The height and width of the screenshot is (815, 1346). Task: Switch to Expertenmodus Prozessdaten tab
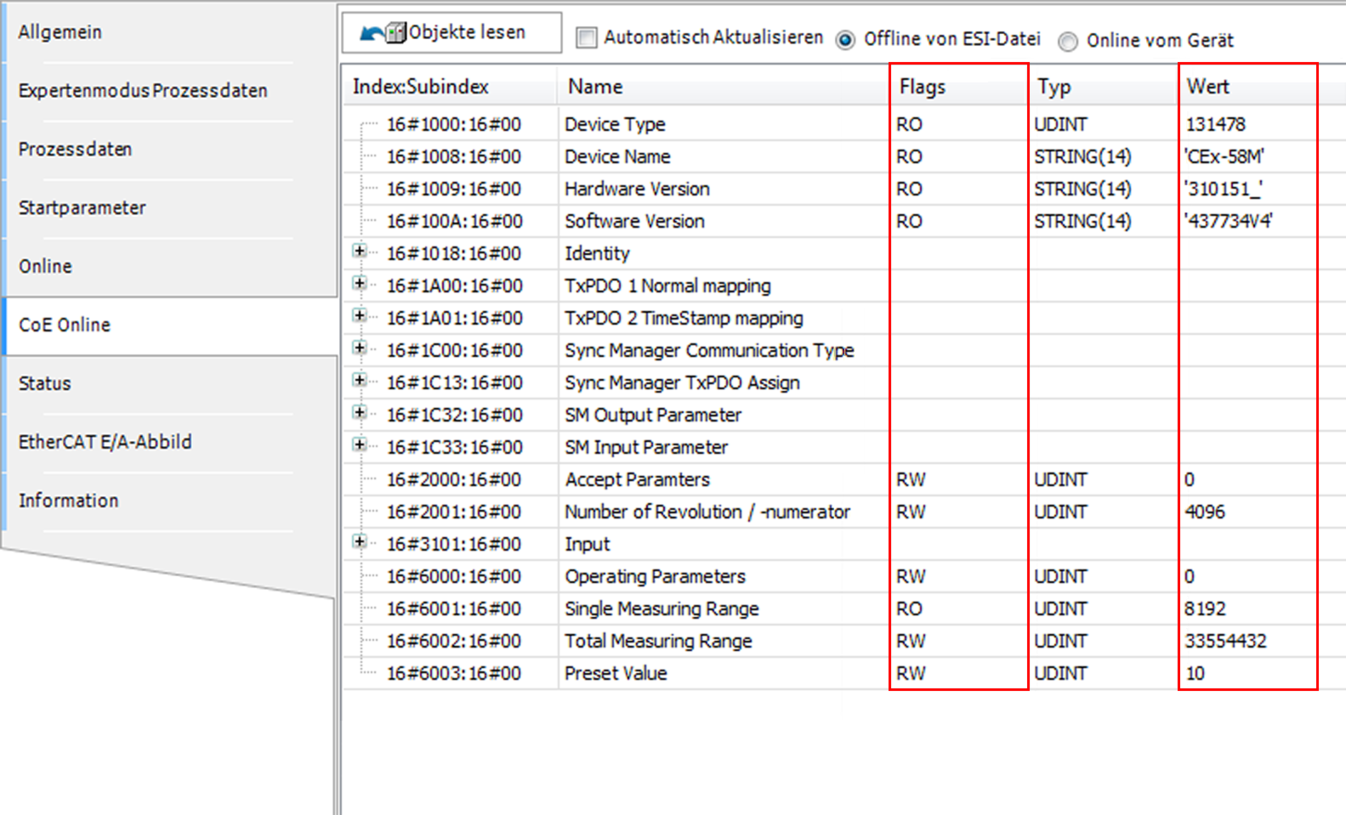[143, 91]
